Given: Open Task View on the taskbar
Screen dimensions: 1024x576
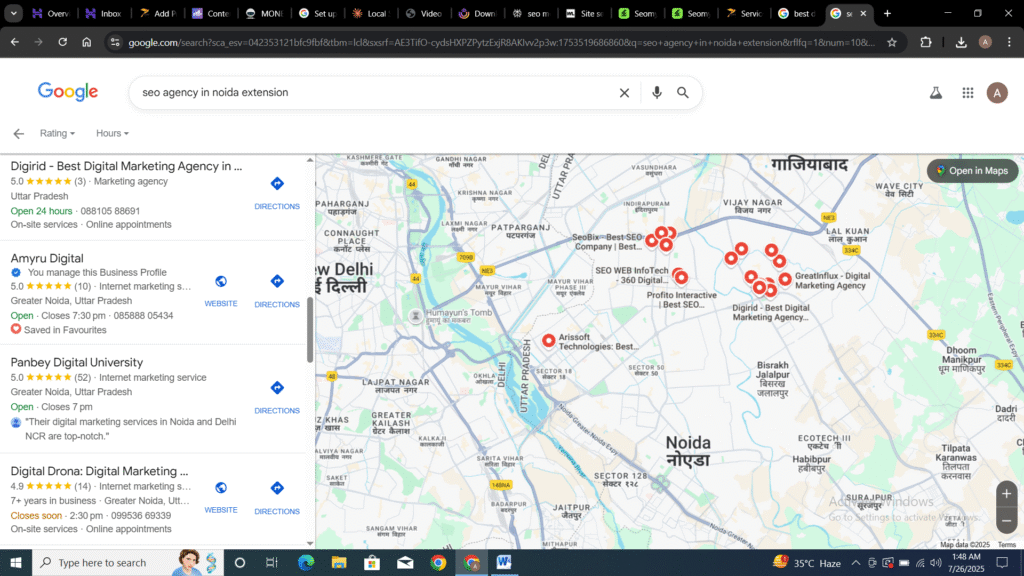Looking at the screenshot, I should (272, 562).
